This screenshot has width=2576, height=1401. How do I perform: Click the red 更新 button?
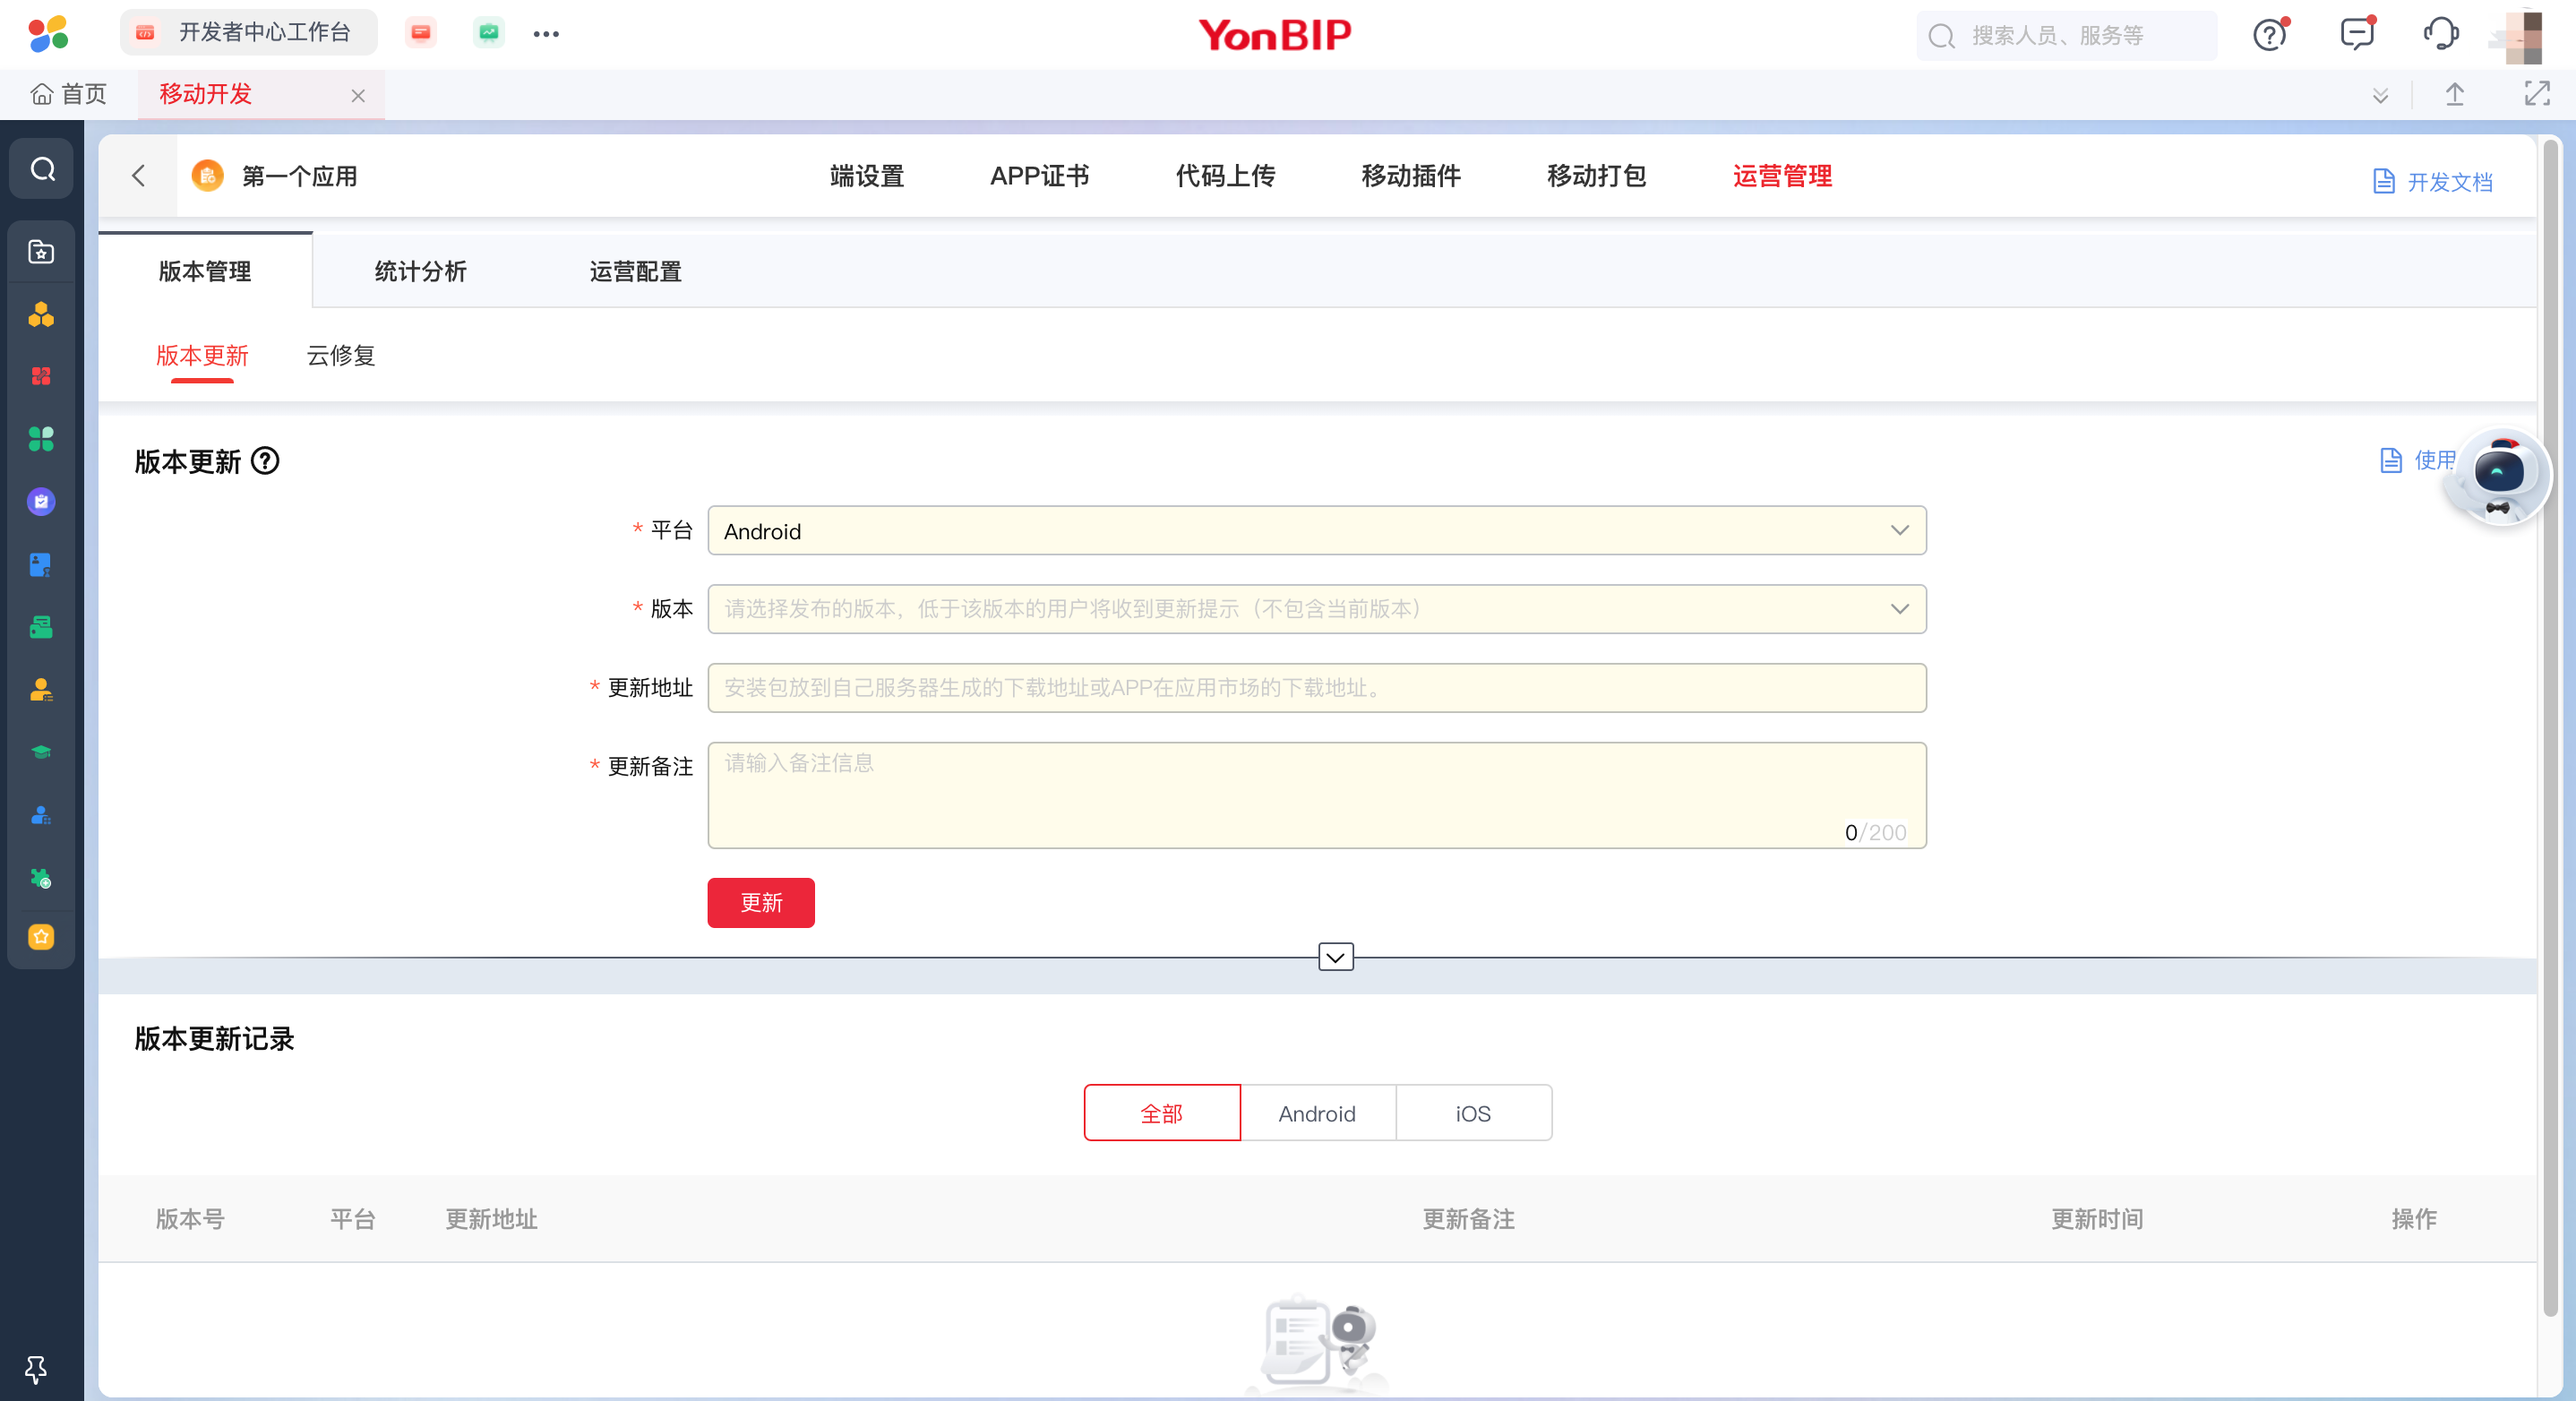[760, 902]
